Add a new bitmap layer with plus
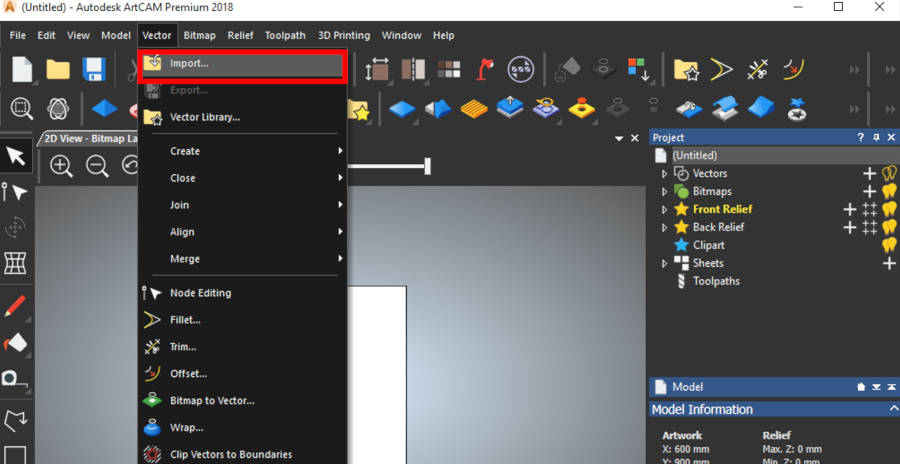The height and width of the screenshot is (464, 900). [870, 191]
